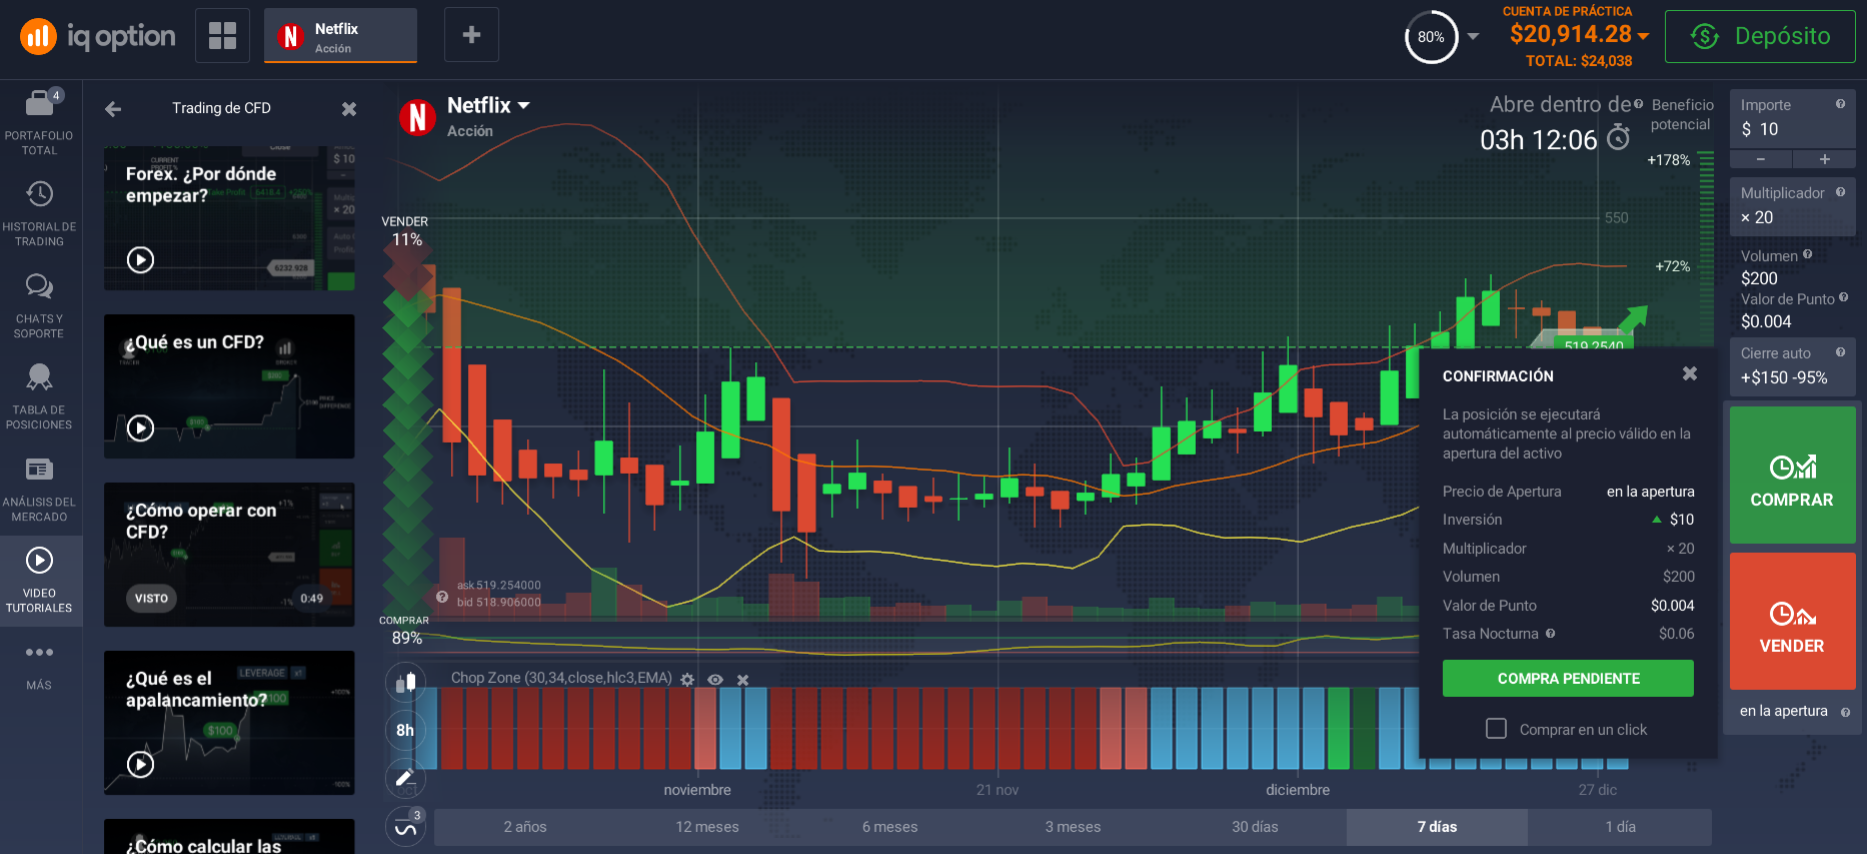Close the Confirmación dialog
This screenshot has height=854, width=1867.
[1690, 374]
